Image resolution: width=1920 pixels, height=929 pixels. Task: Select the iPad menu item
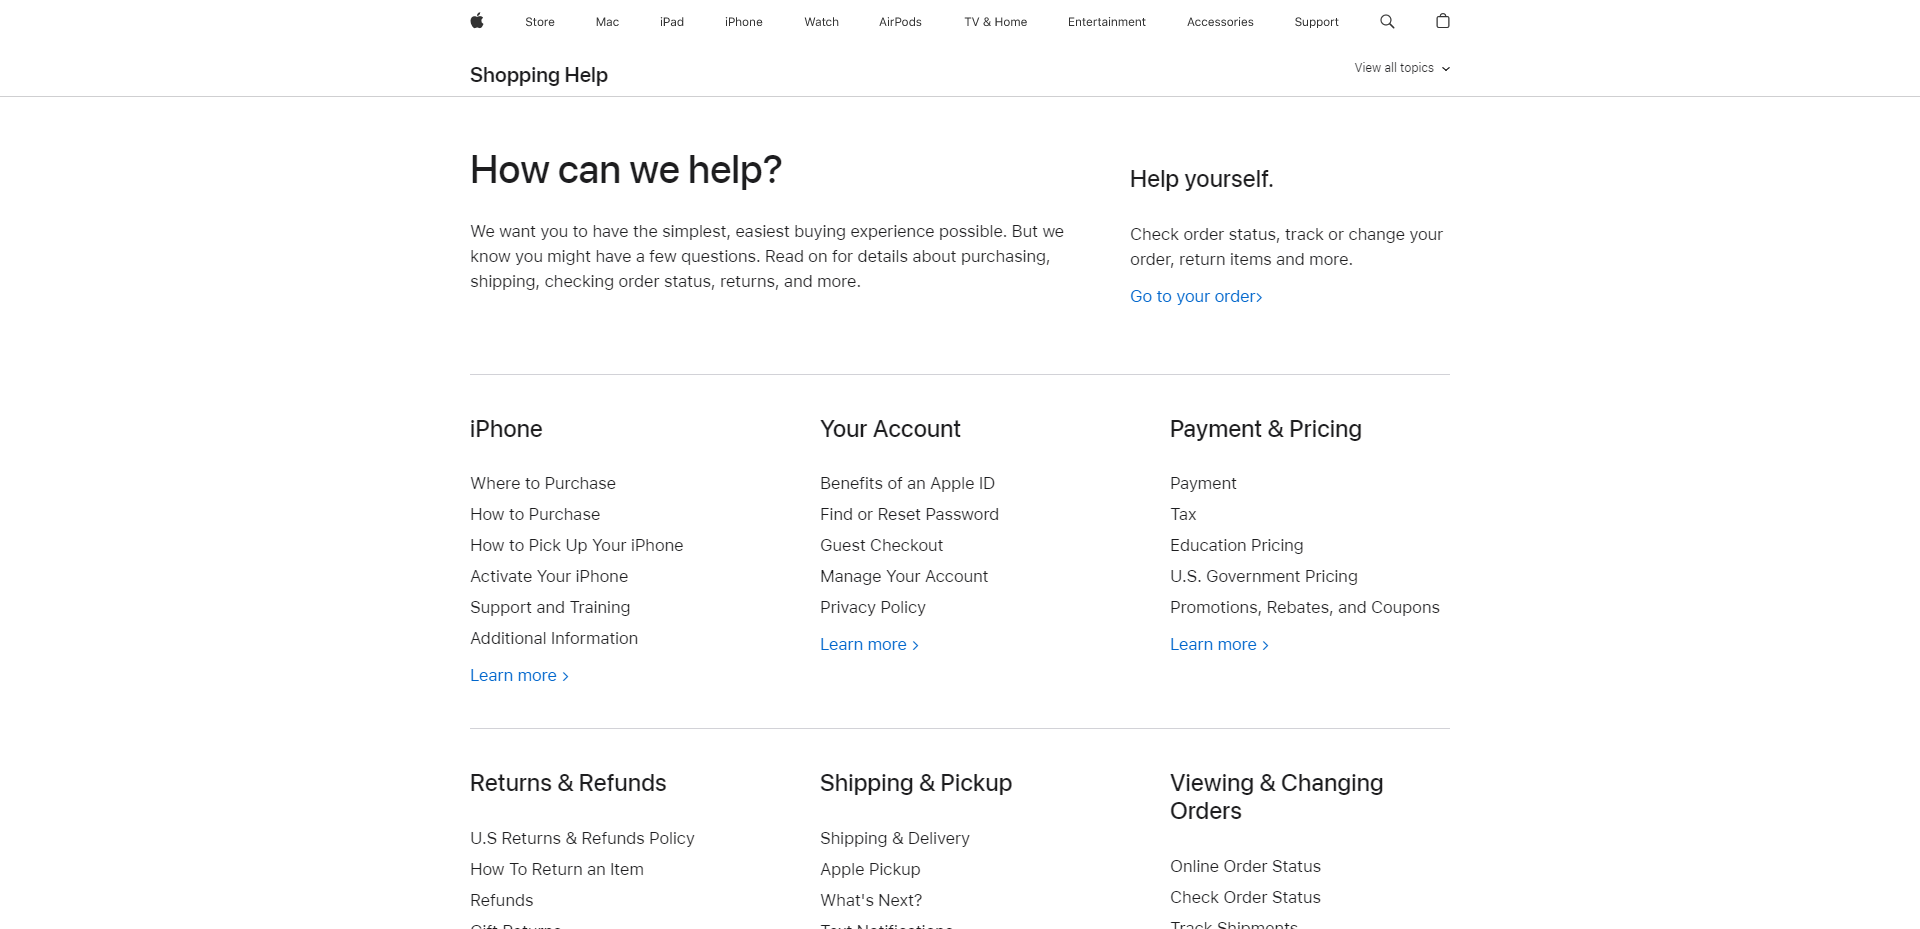(671, 21)
